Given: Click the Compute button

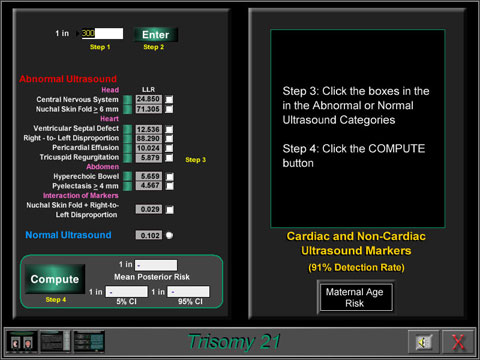Looking at the screenshot, I should (55, 279).
